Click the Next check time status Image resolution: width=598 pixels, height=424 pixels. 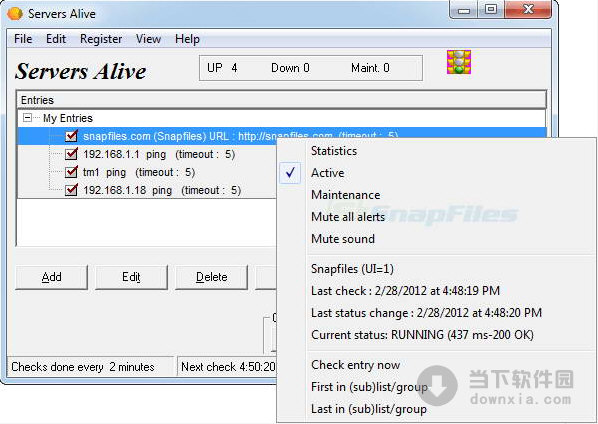(x=228, y=367)
